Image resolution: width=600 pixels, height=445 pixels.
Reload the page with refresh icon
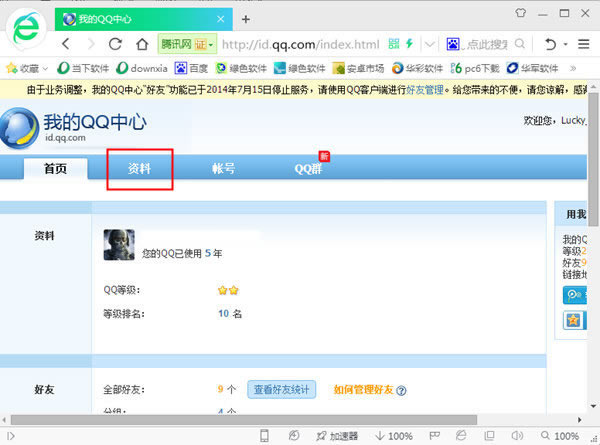pyautogui.click(x=115, y=44)
